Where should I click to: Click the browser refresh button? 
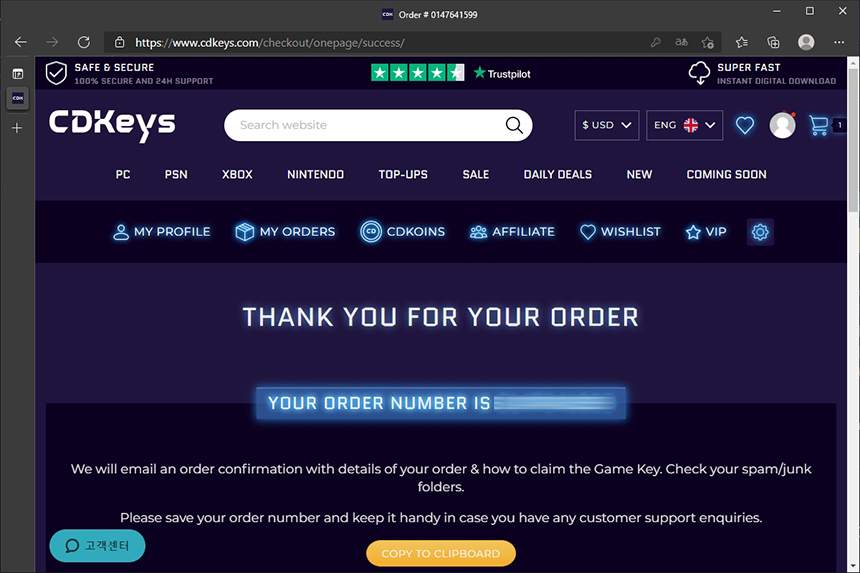pyautogui.click(x=83, y=42)
